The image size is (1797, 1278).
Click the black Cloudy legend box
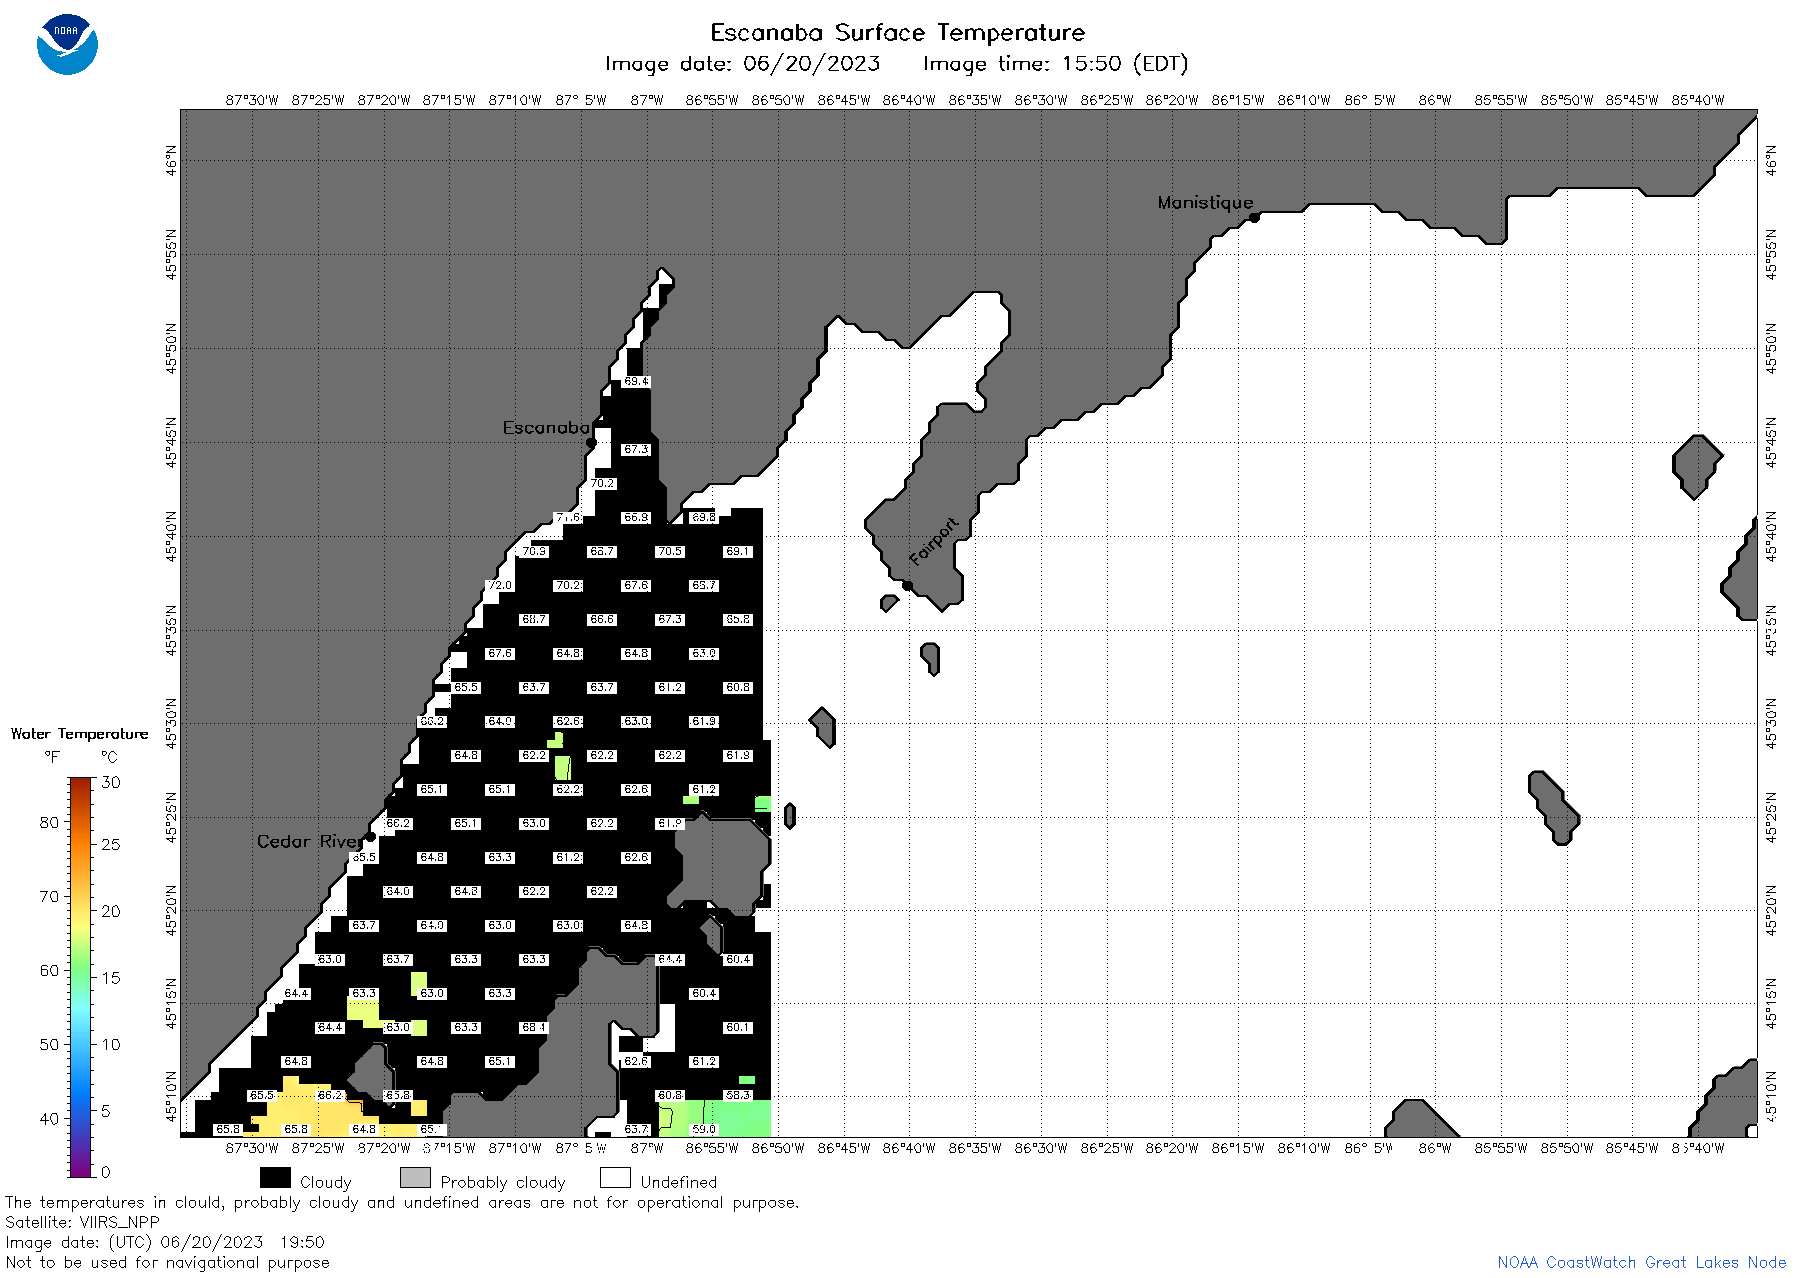[275, 1178]
